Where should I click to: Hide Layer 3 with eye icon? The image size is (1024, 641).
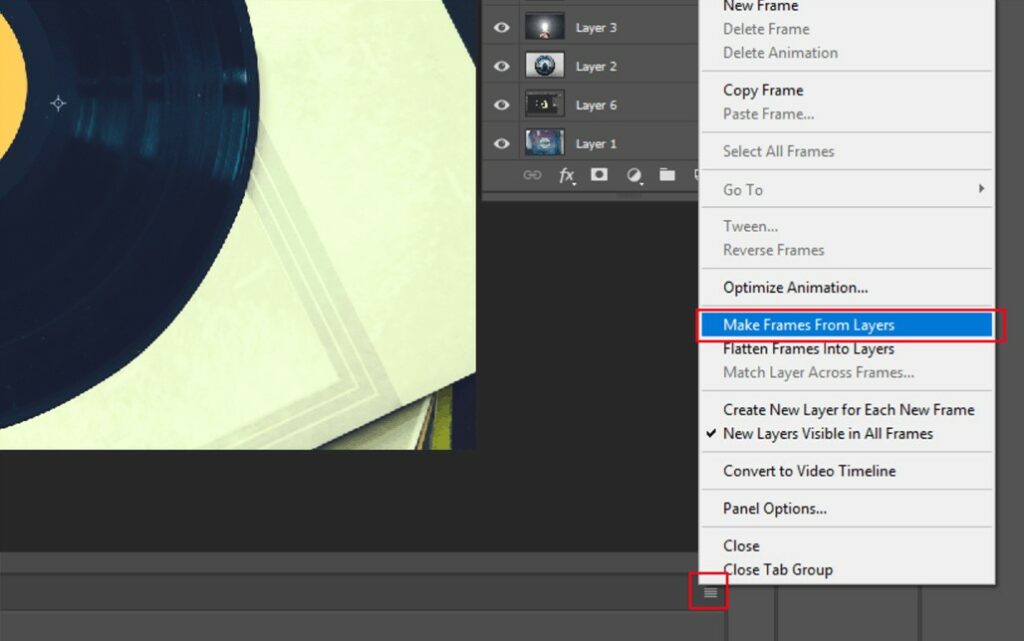point(501,28)
